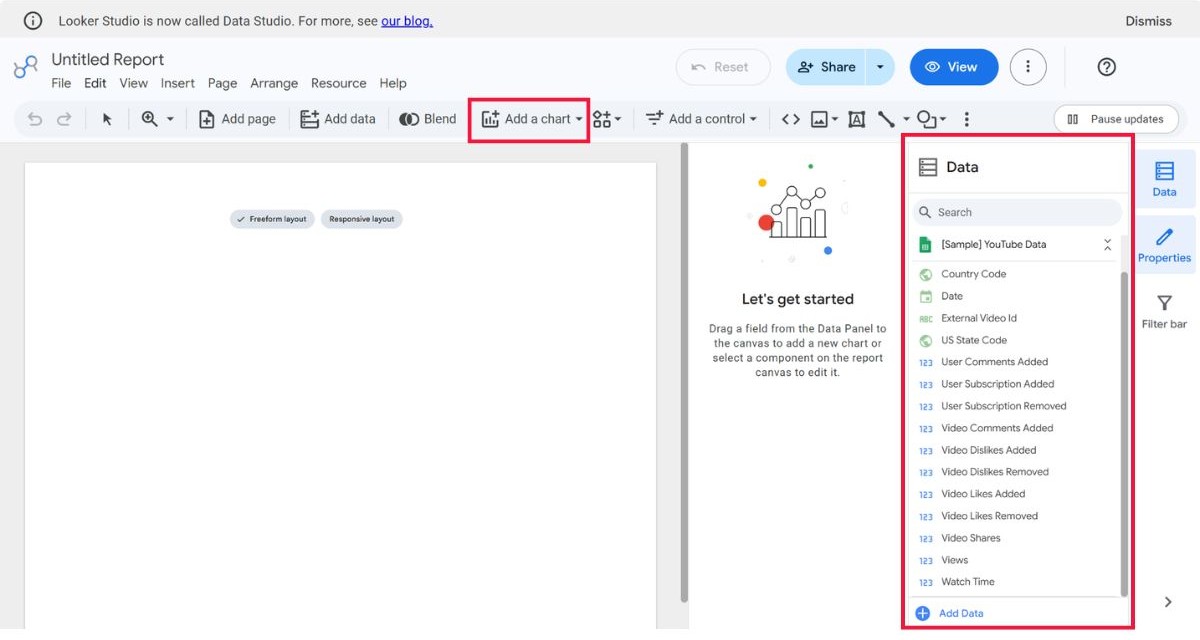Screen dimensions: 1200x640
Task: Open the View menu
Action: [133, 83]
